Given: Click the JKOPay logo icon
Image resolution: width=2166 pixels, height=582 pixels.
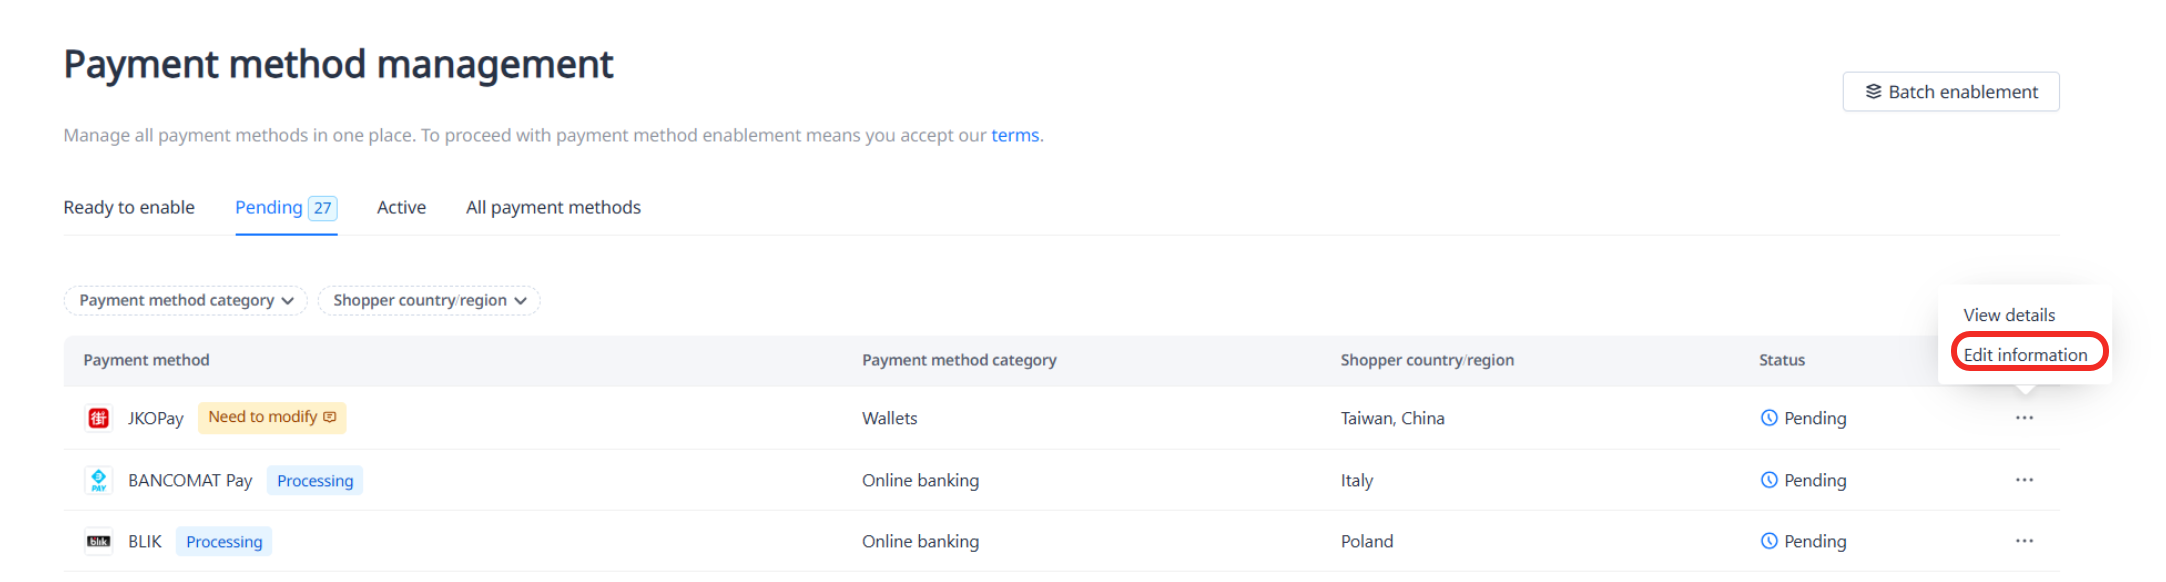Looking at the screenshot, I should tap(98, 418).
